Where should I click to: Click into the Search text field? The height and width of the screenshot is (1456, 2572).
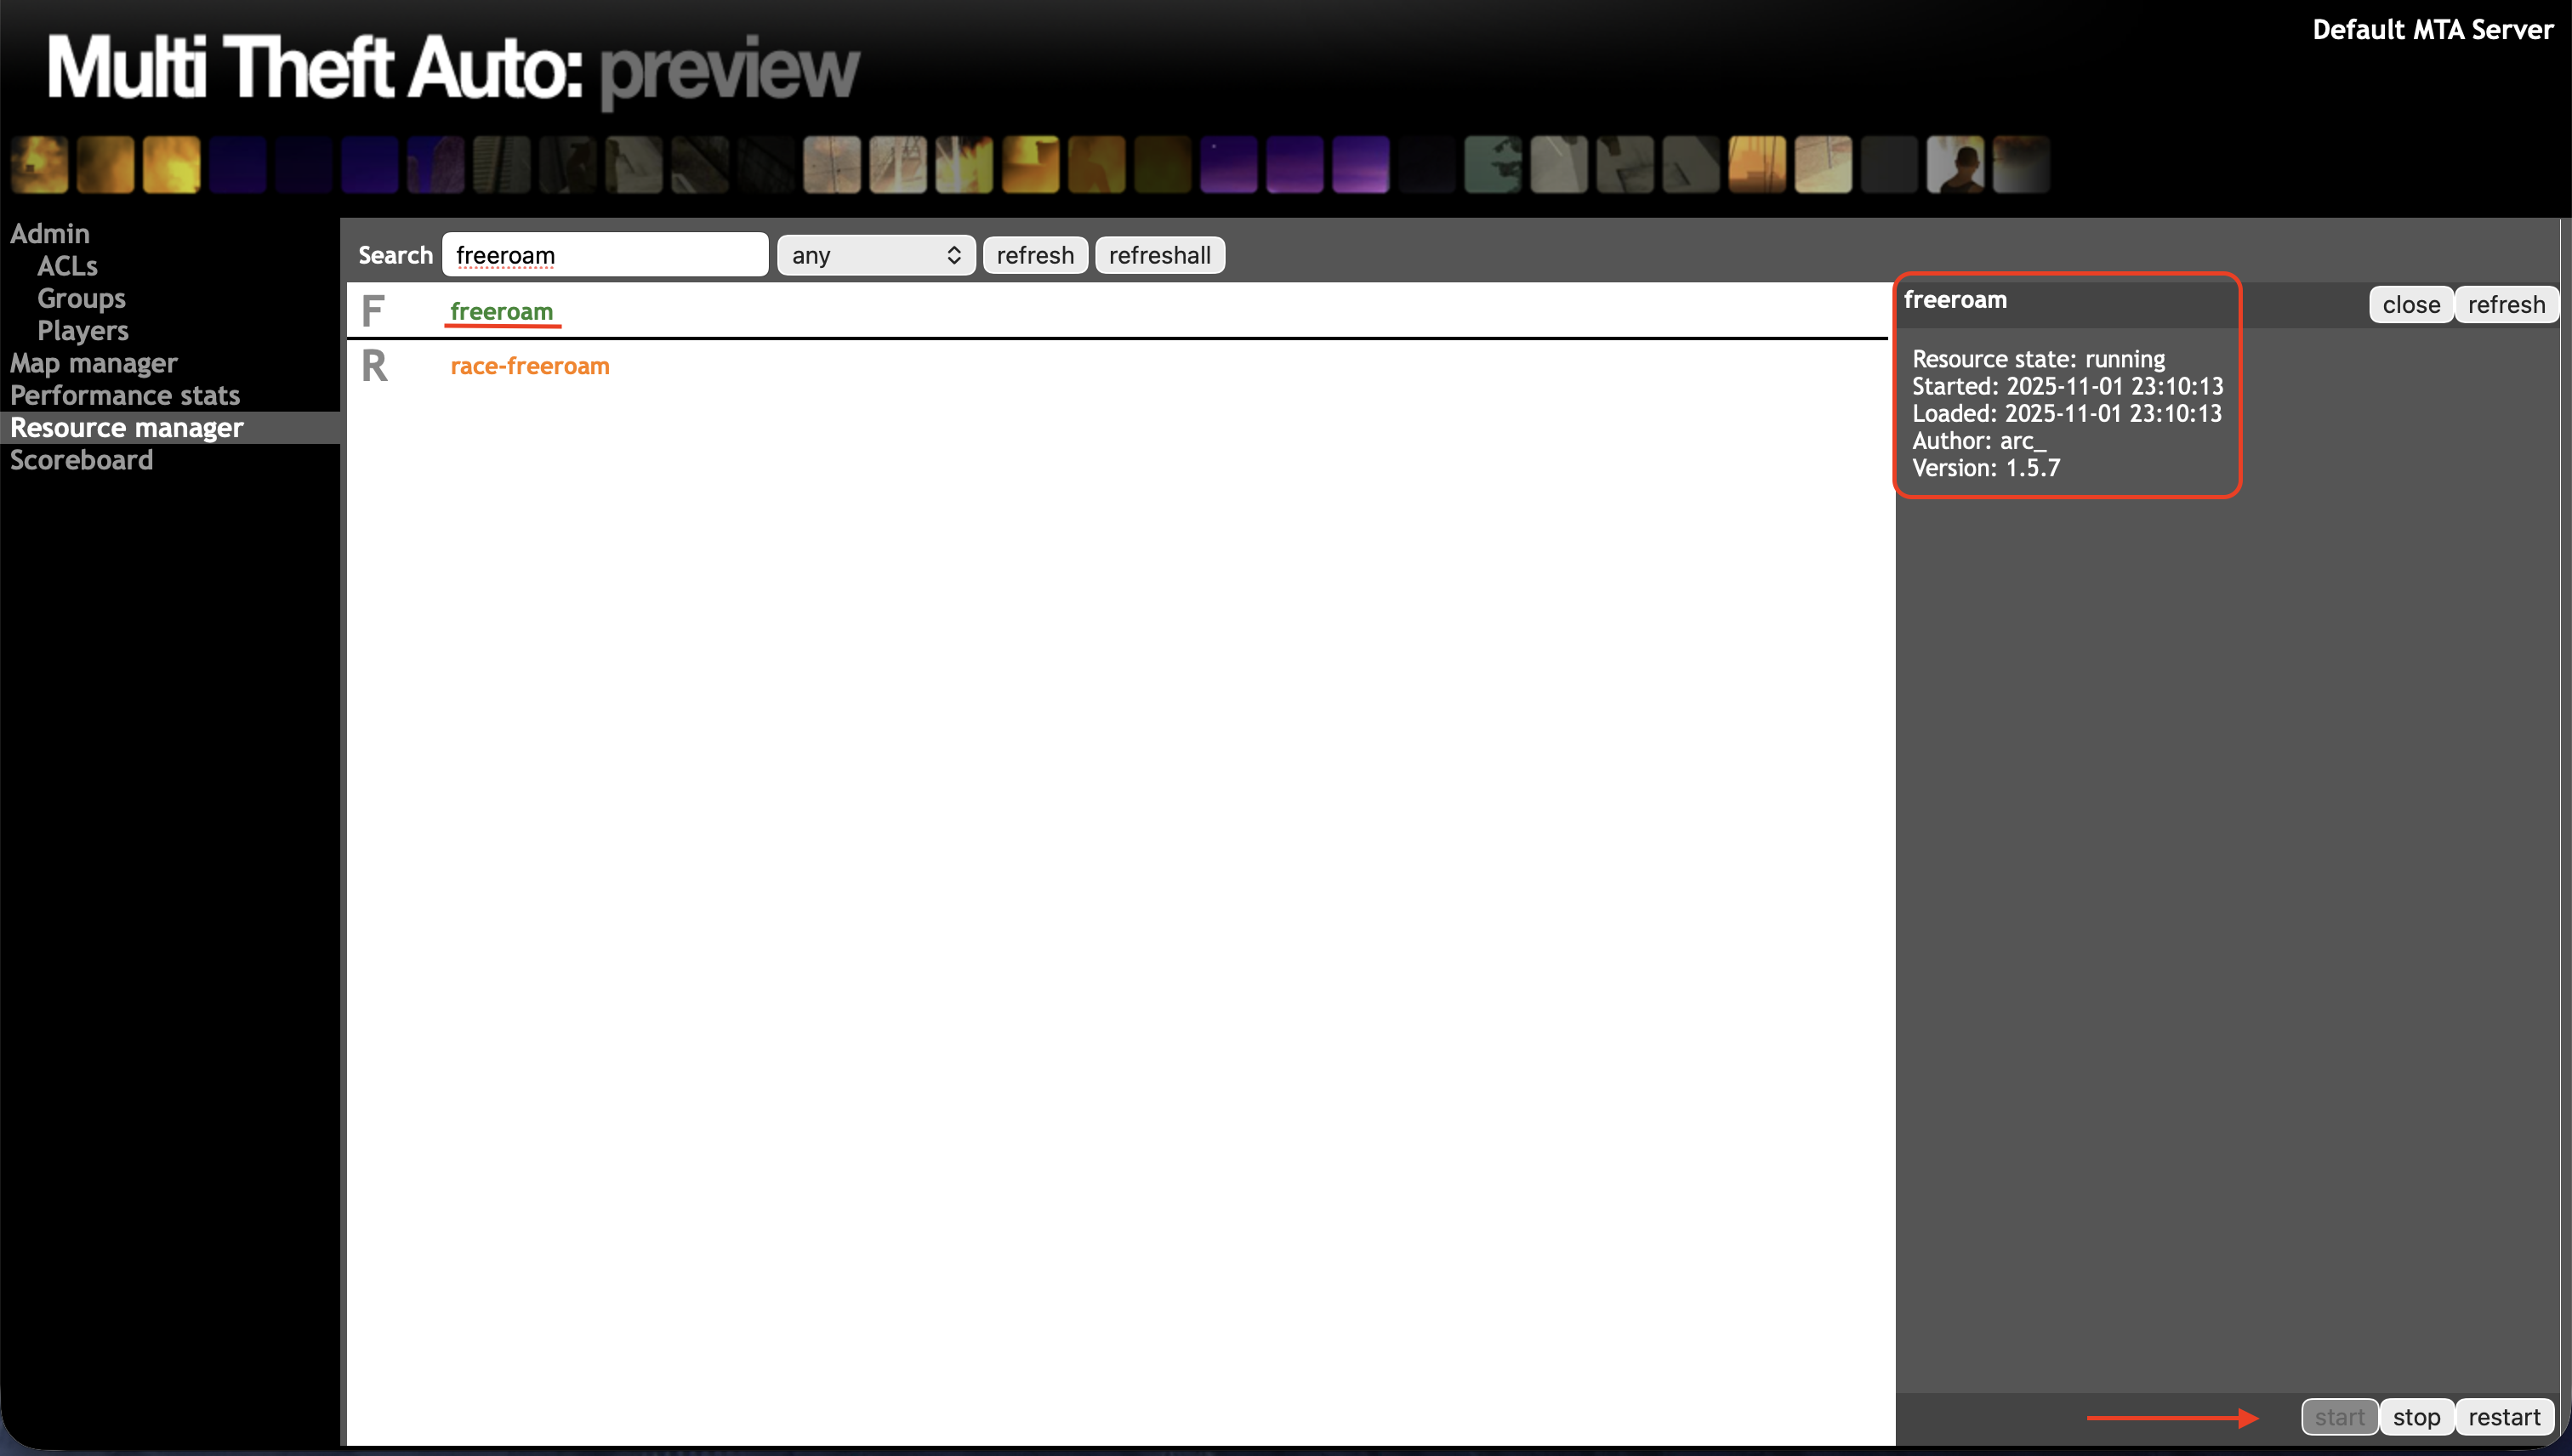[604, 255]
